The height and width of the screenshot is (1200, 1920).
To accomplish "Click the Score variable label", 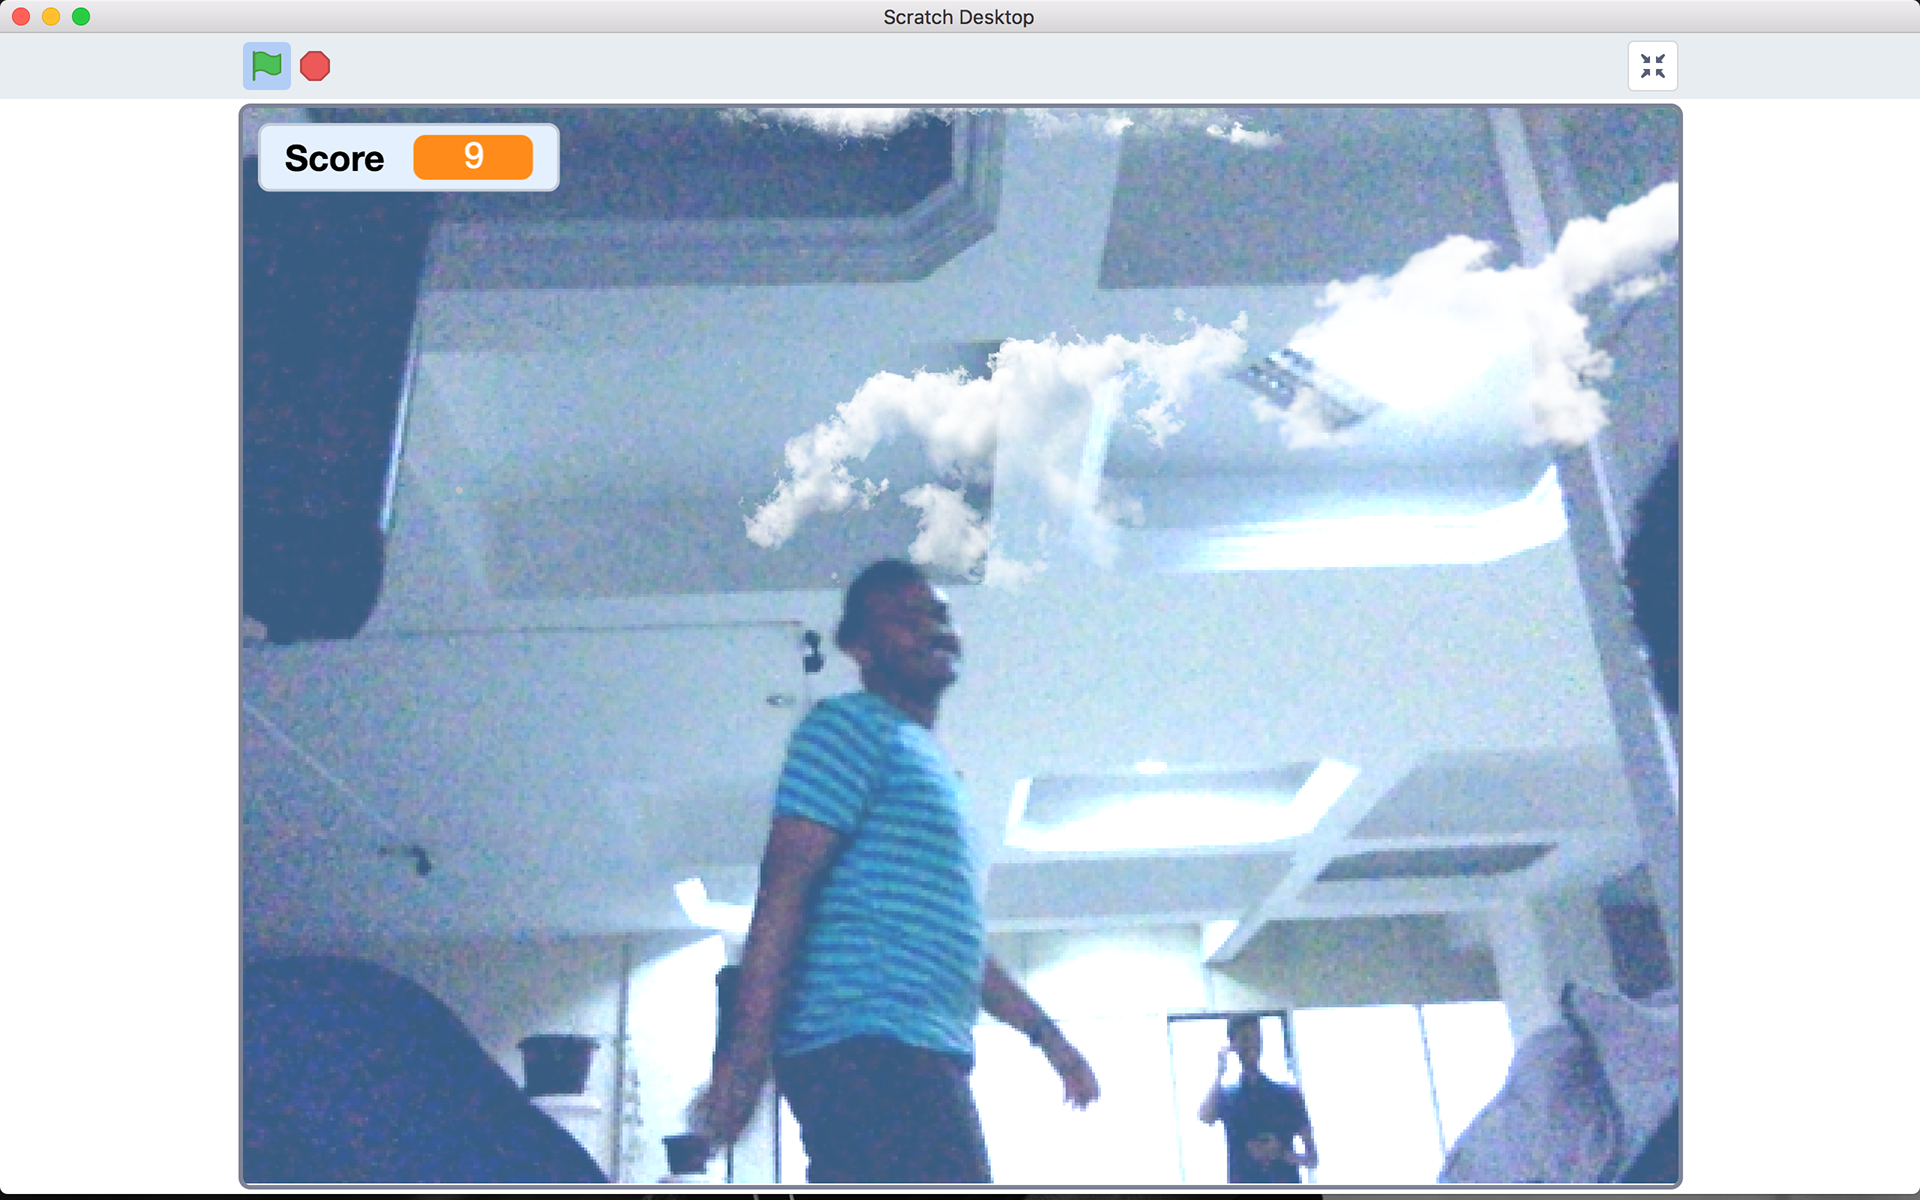I will (334, 158).
